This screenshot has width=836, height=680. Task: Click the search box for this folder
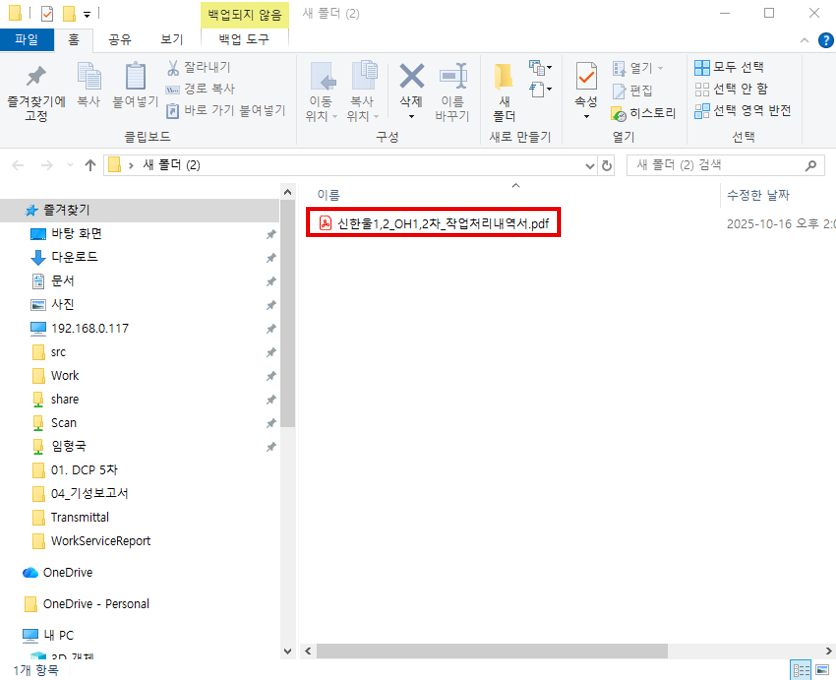715,165
